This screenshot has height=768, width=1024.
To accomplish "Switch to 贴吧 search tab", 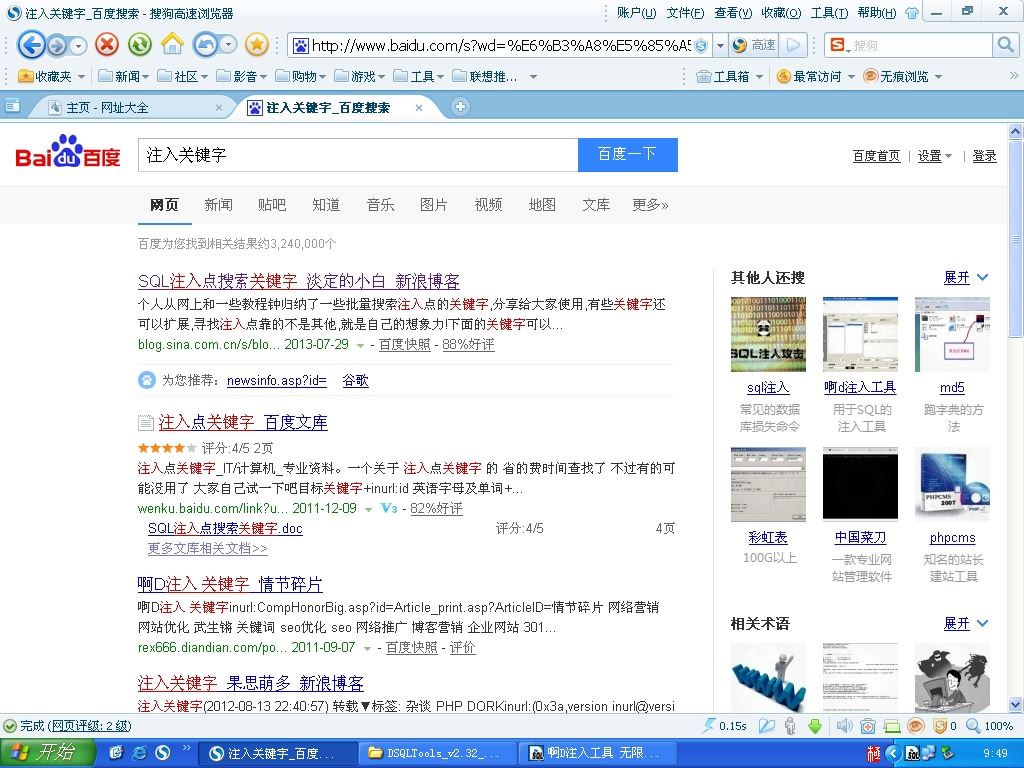I will pos(272,205).
